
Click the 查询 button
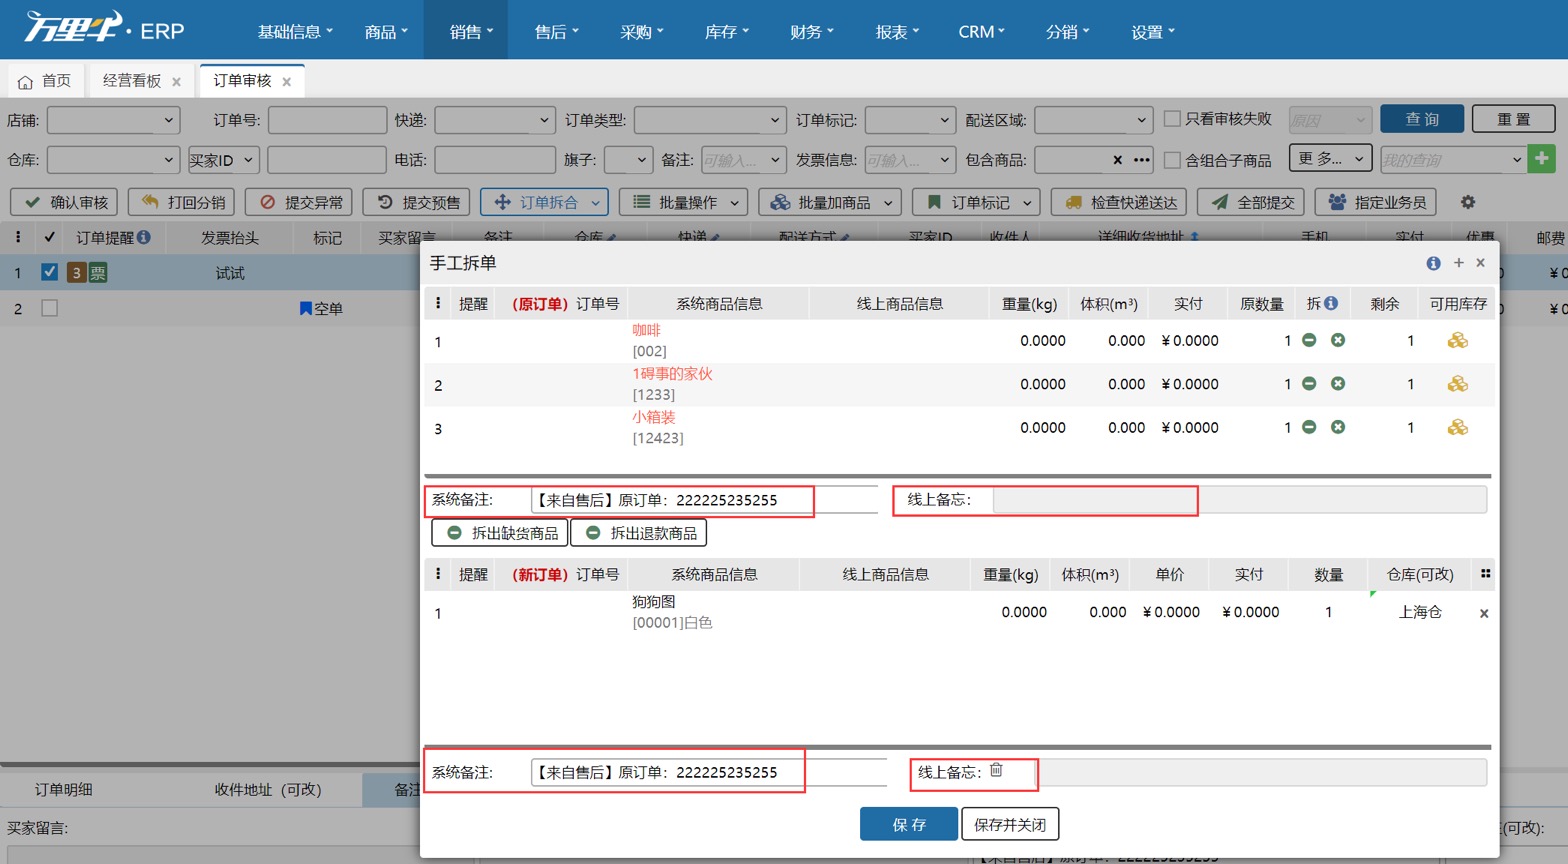coord(1422,119)
